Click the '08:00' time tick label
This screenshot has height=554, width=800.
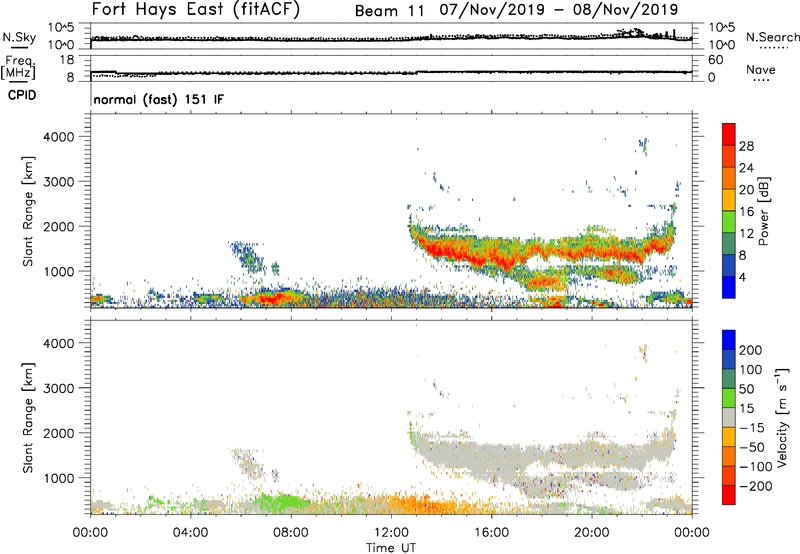(x=291, y=533)
